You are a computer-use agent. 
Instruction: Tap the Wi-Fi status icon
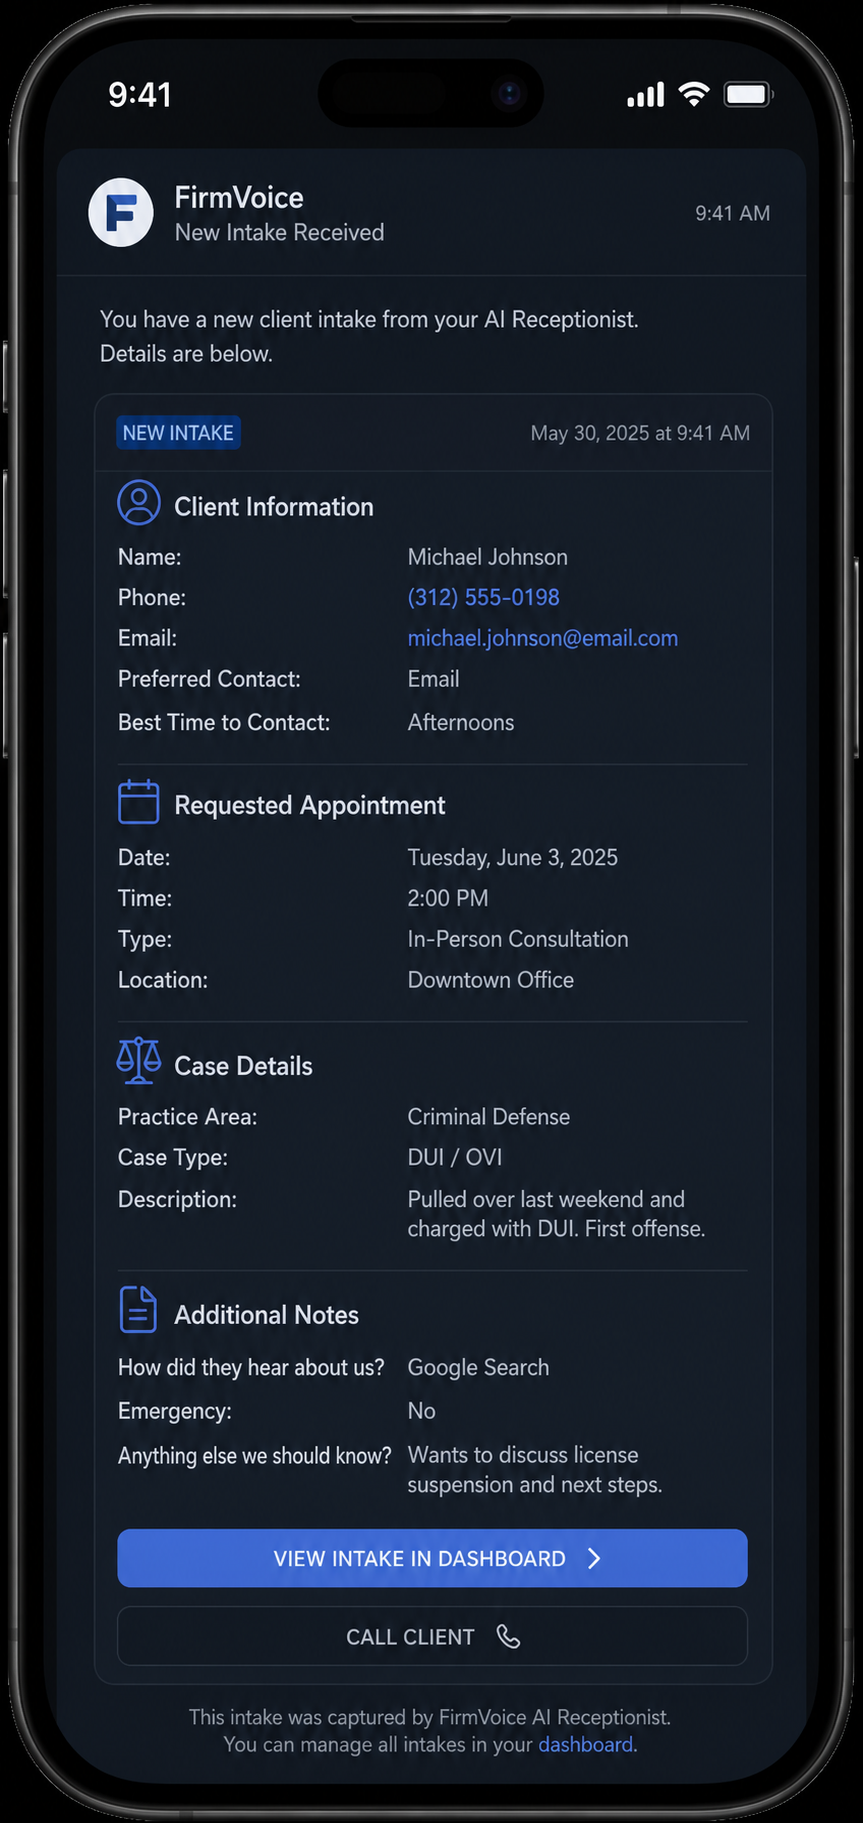pyautogui.click(x=694, y=95)
